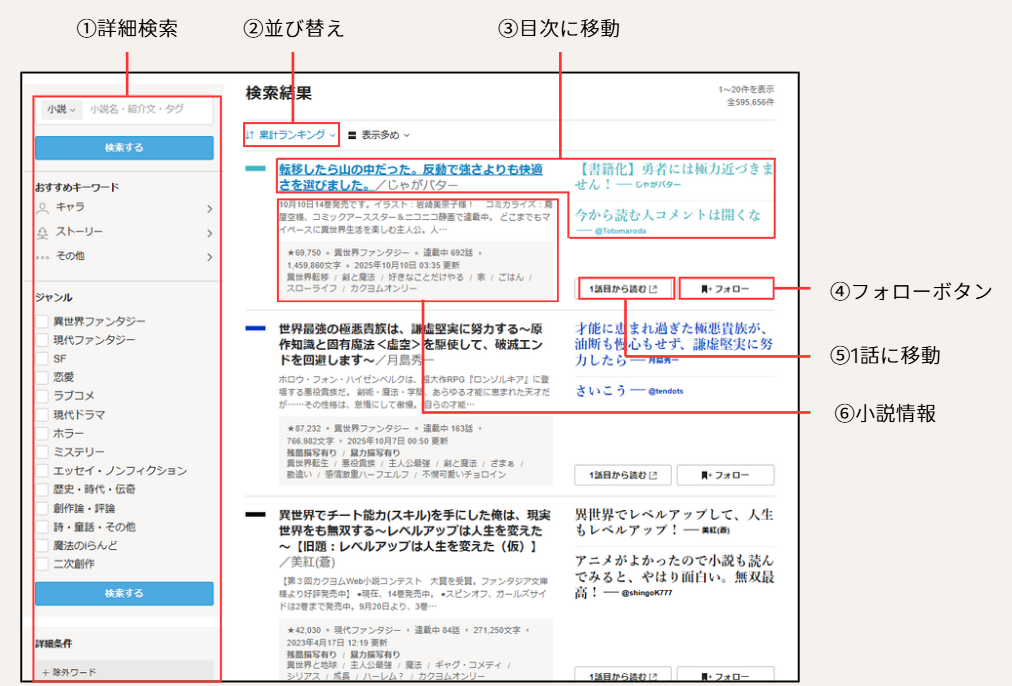The width and height of the screenshot is (1012, 686).
Task: Follow the first novel with フォロー button
Action: 726,289
